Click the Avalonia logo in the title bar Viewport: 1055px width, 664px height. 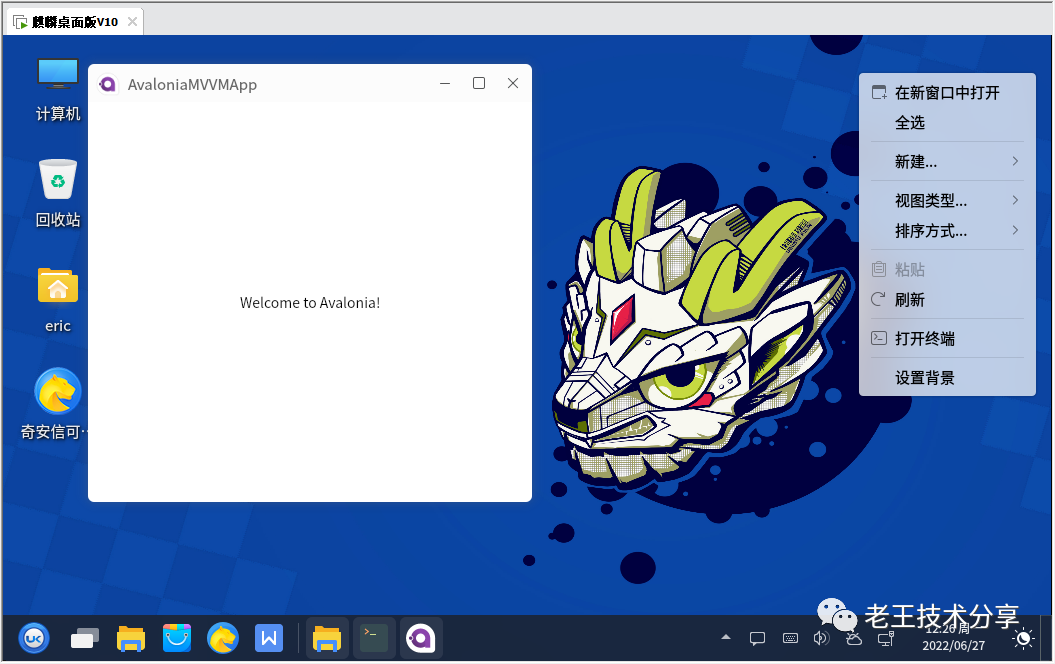[x=108, y=84]
